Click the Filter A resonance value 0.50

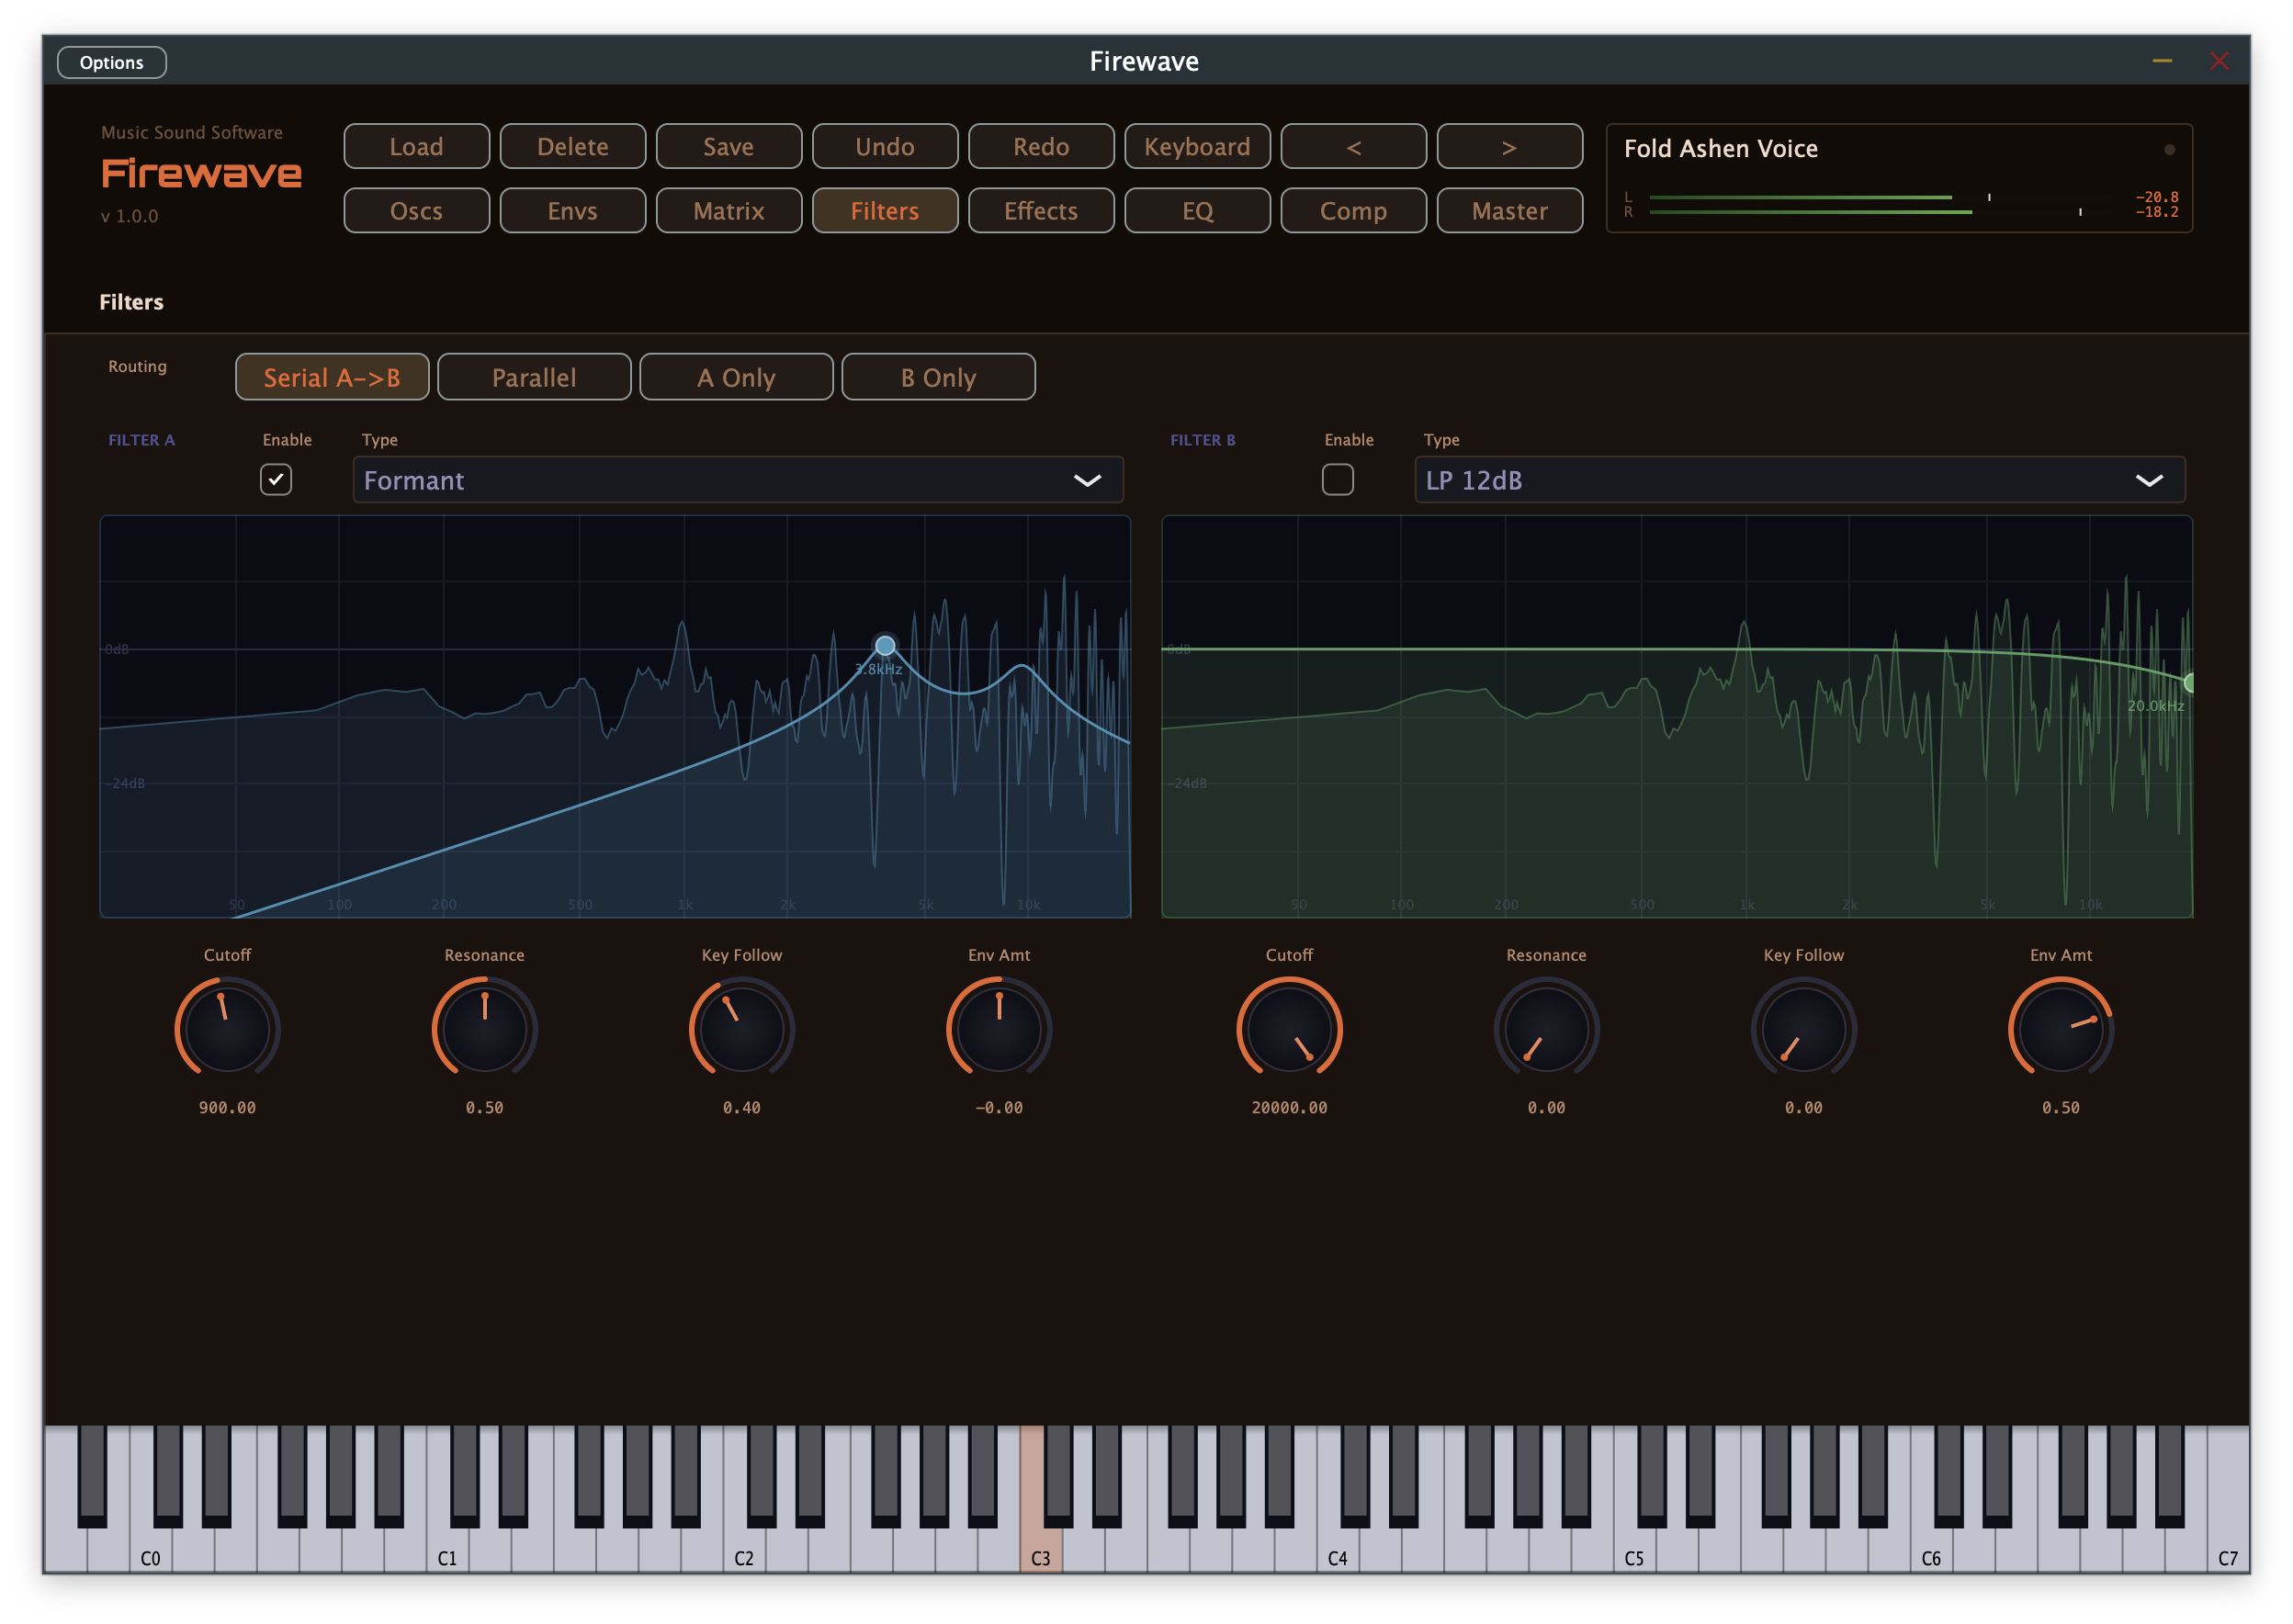pos(485,1108)
